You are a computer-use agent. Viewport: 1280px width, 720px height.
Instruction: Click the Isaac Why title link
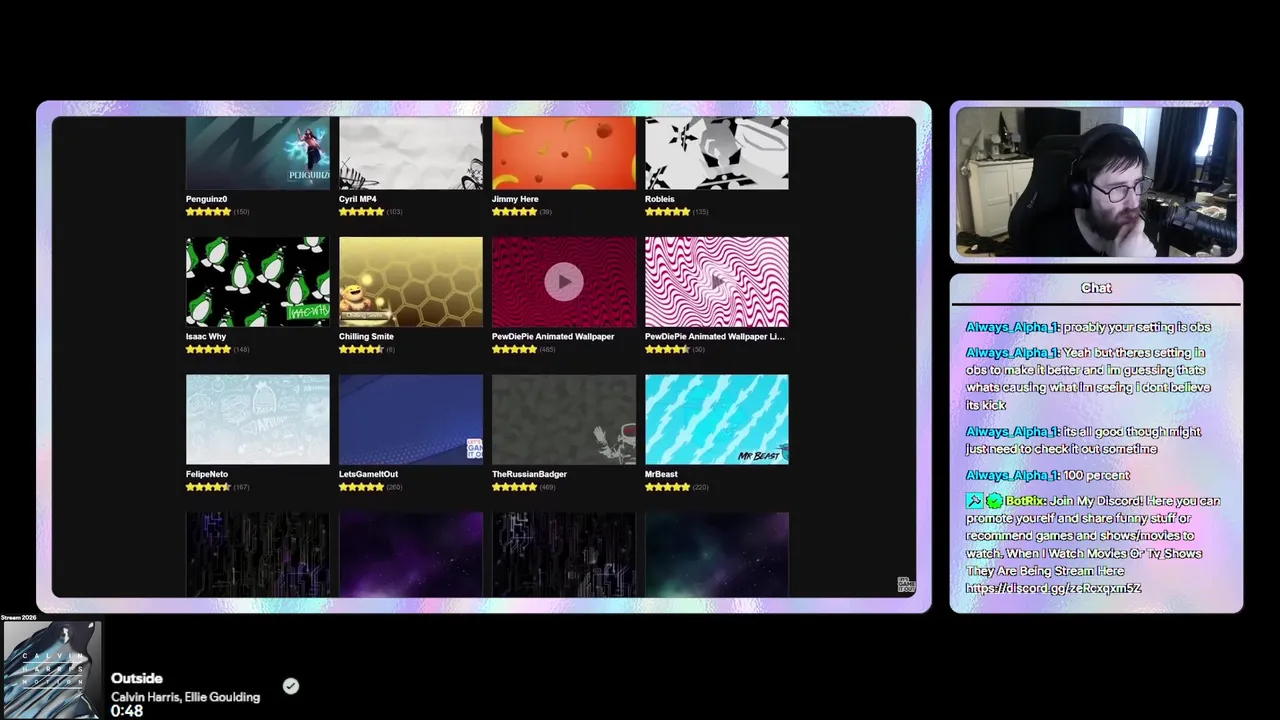206,336
